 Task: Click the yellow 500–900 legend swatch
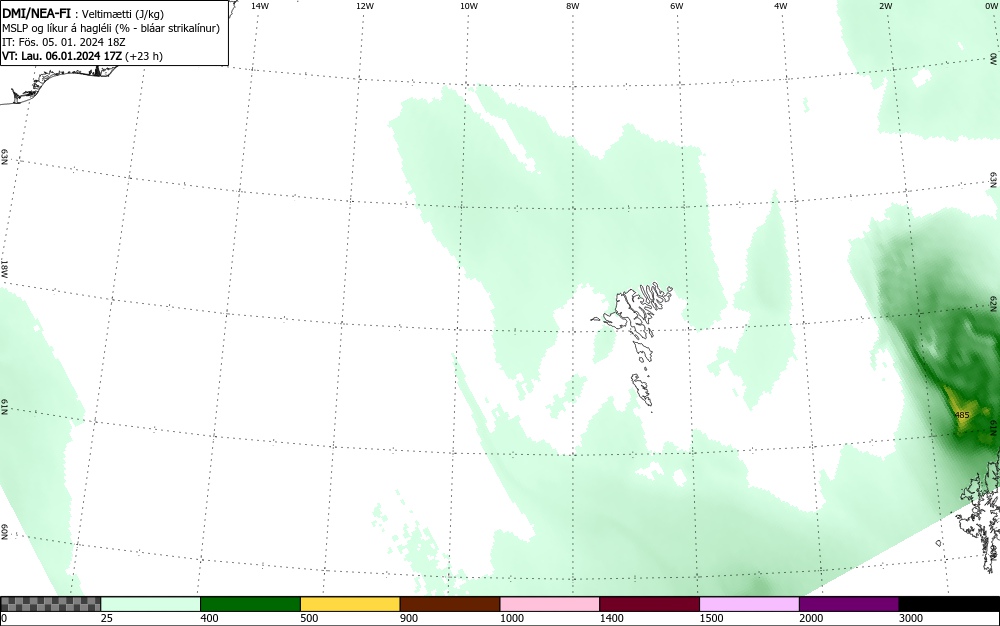tap(350, 604)
